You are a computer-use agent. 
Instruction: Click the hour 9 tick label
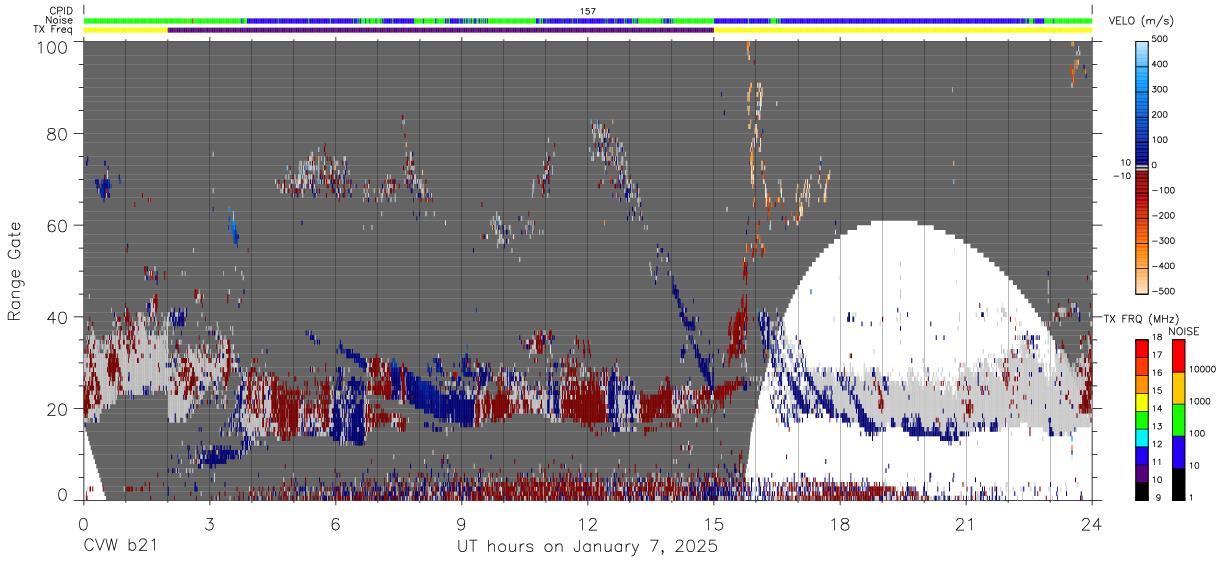coord(461,524)
